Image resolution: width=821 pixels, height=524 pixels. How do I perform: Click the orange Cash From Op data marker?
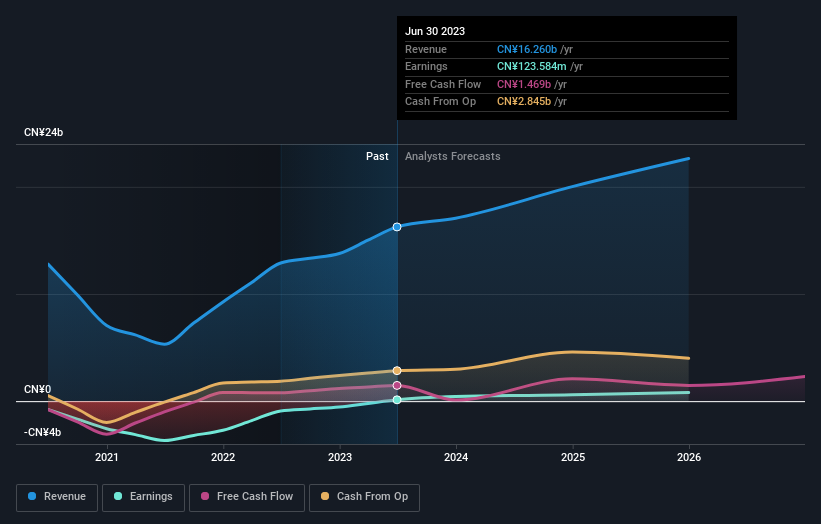click(397, 371)
